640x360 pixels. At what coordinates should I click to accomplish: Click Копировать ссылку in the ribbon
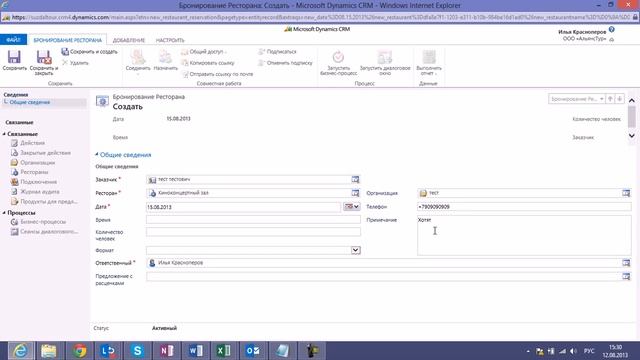click(208, 63)
